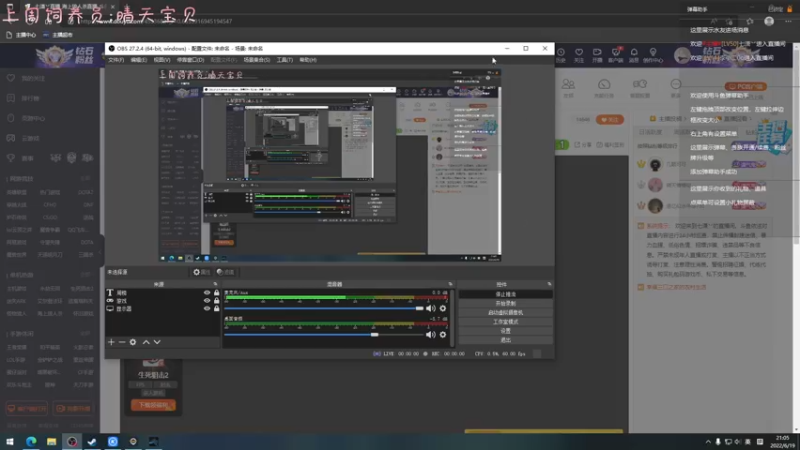
Task: Click the orange follow button on stream page
Action: 610,119
